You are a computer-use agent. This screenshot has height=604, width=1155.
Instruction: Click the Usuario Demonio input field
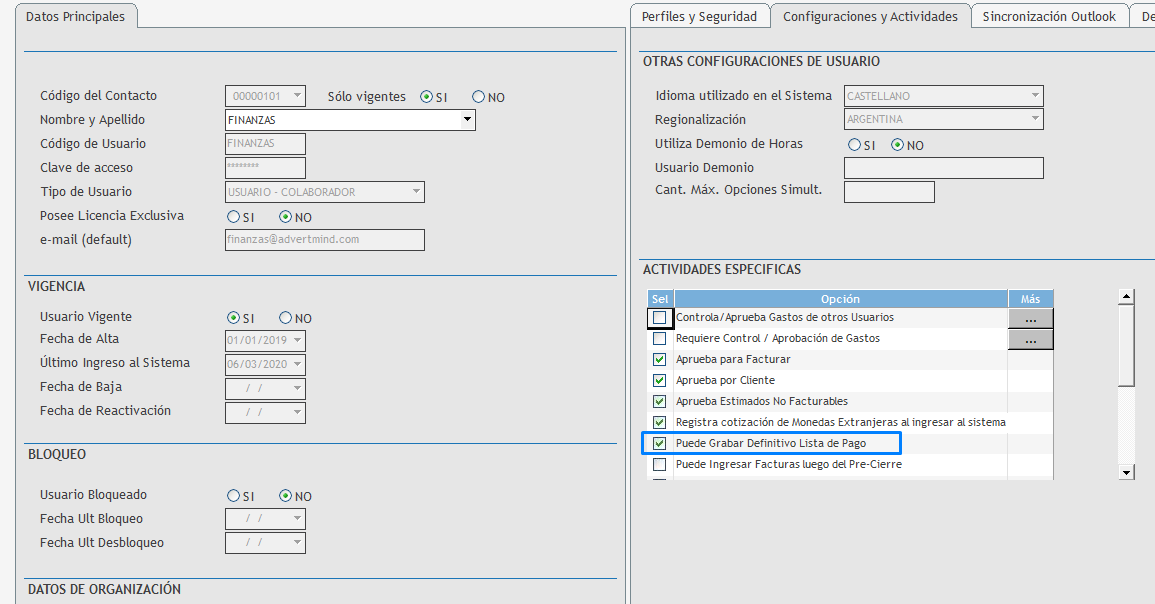coord(943,168)
